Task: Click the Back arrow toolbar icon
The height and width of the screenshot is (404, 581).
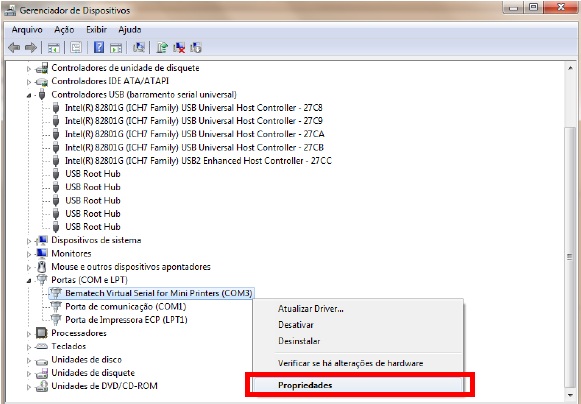Action: click(x=14, y=47)
